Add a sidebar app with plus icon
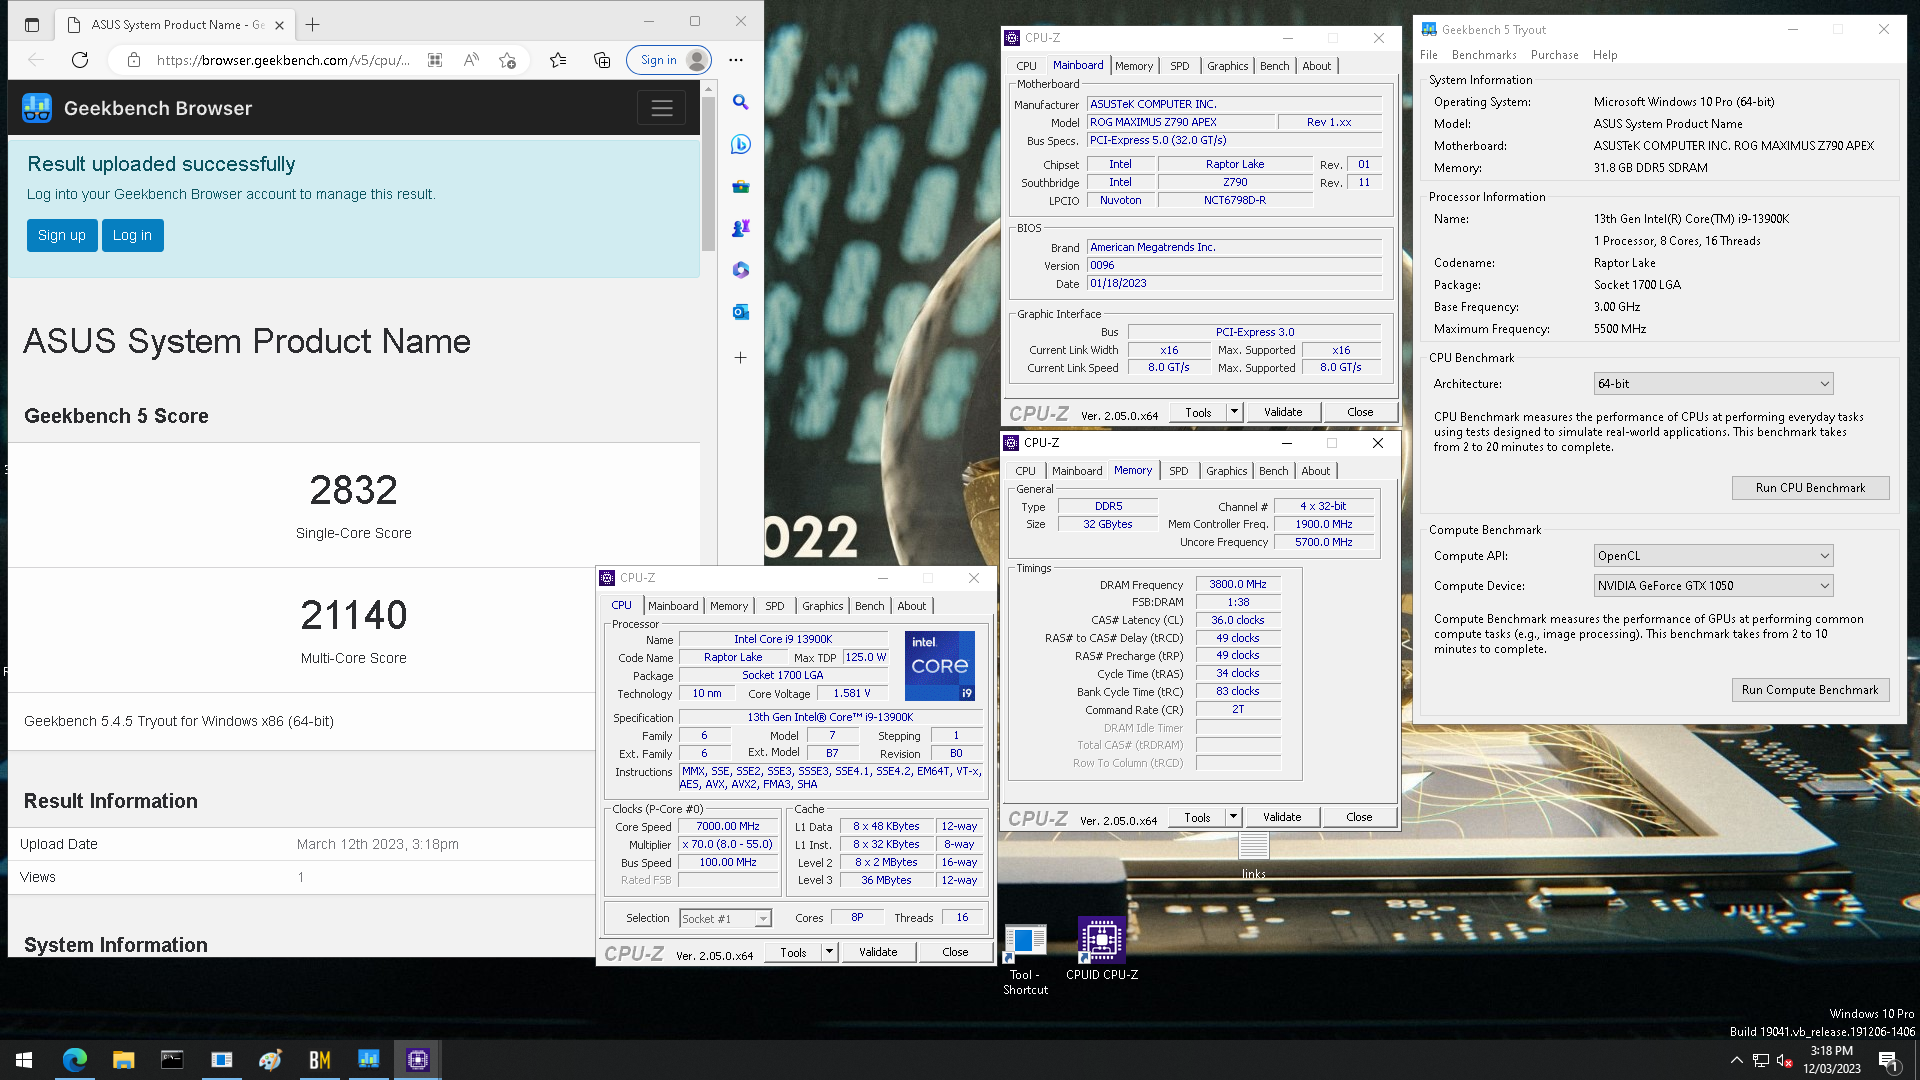Viewport: 1920px width, 1080px height. [740, 357]
